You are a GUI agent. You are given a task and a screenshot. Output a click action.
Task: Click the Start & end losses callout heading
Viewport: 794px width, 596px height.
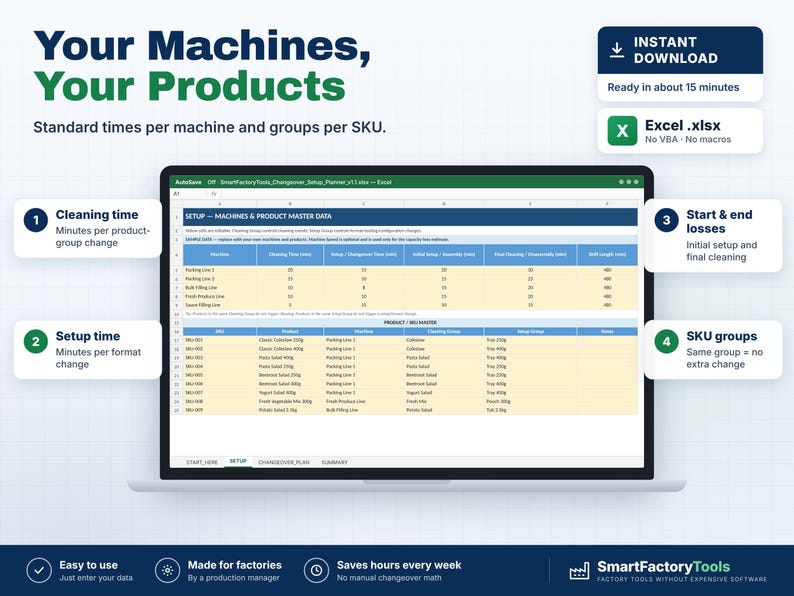pos(719,222)
